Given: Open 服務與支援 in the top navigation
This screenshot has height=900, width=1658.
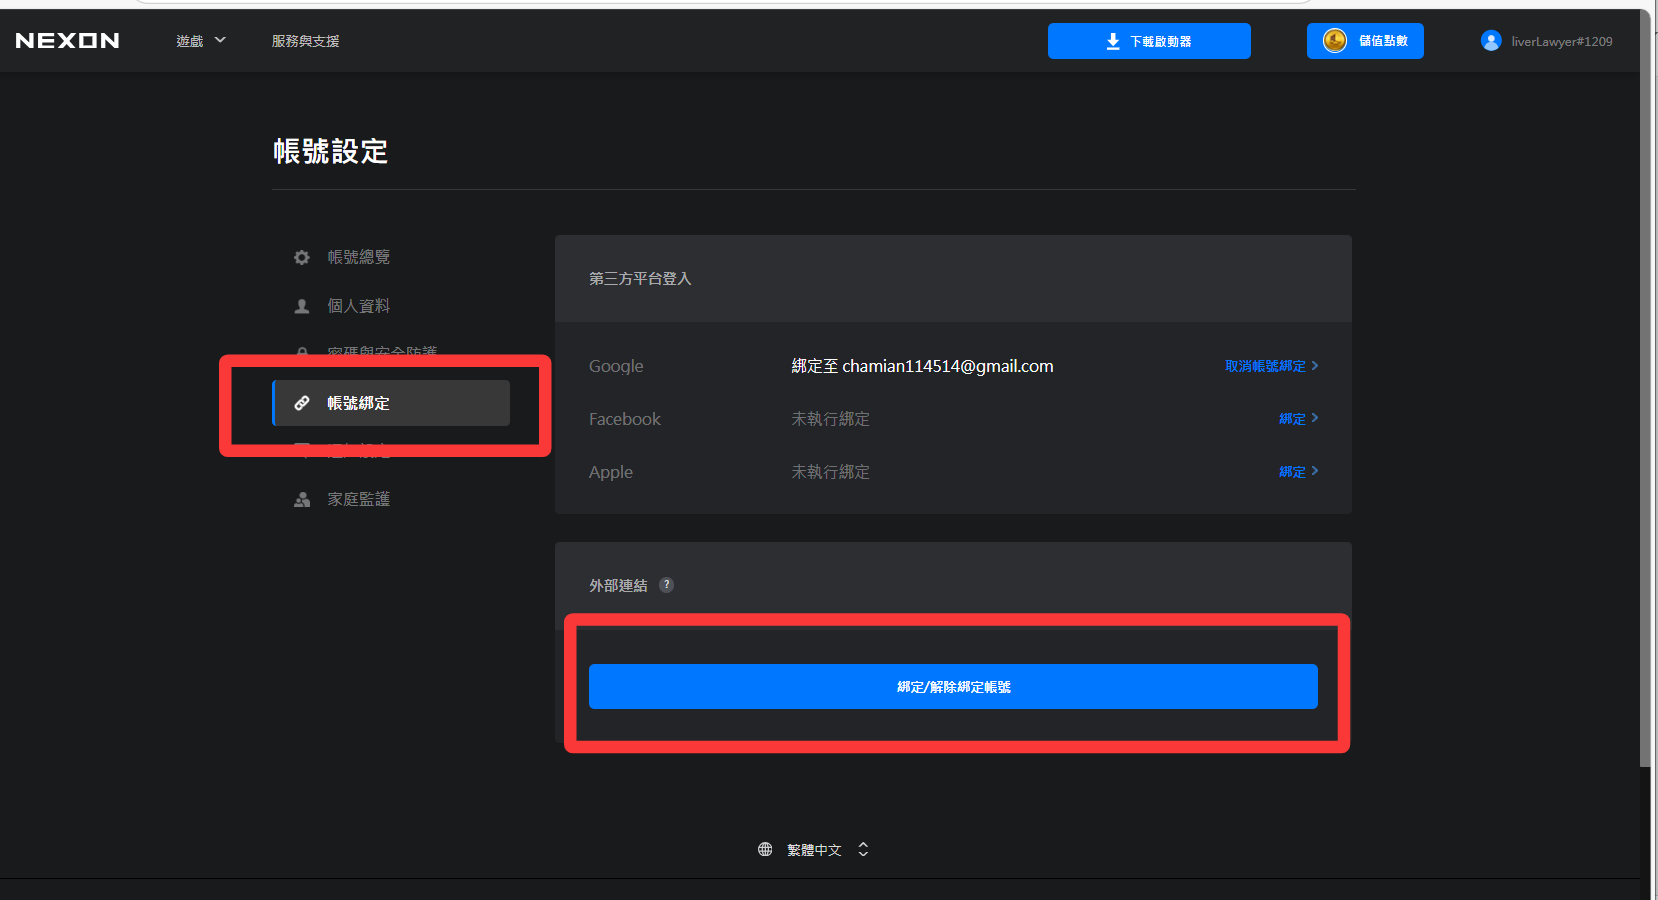Looking at the screenshot, I should tap(305, 41).
